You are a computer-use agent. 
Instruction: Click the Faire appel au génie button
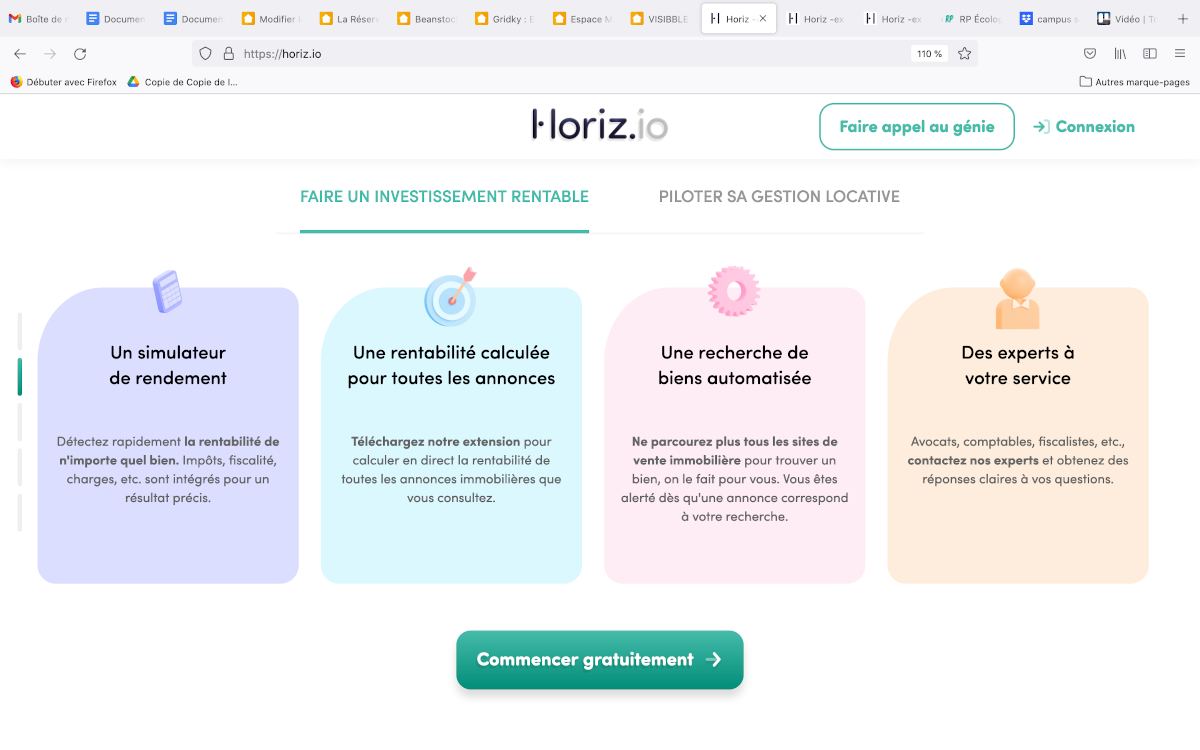click(917, 127)
